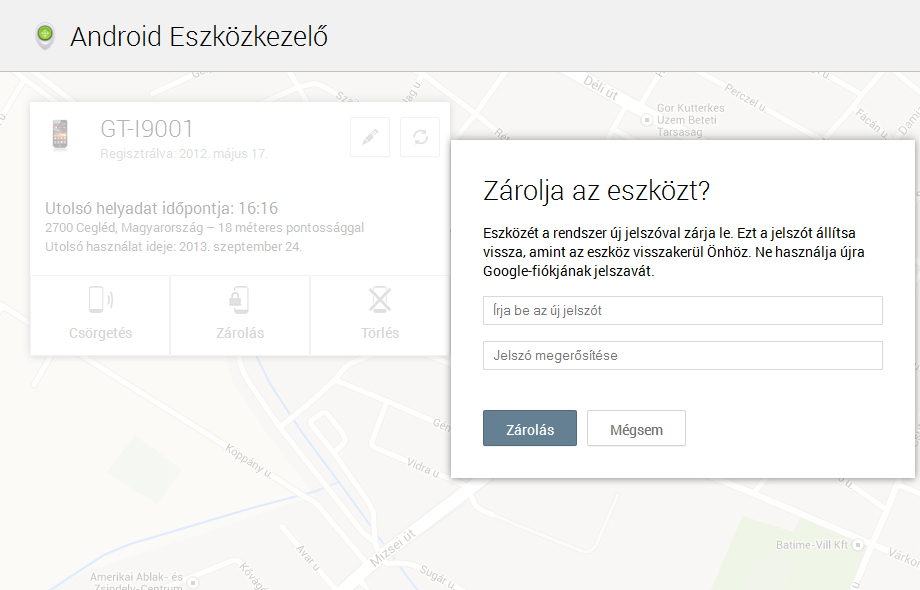Click the 'Perczel u.' street label on map
The image size is (920, 590).
745,97
